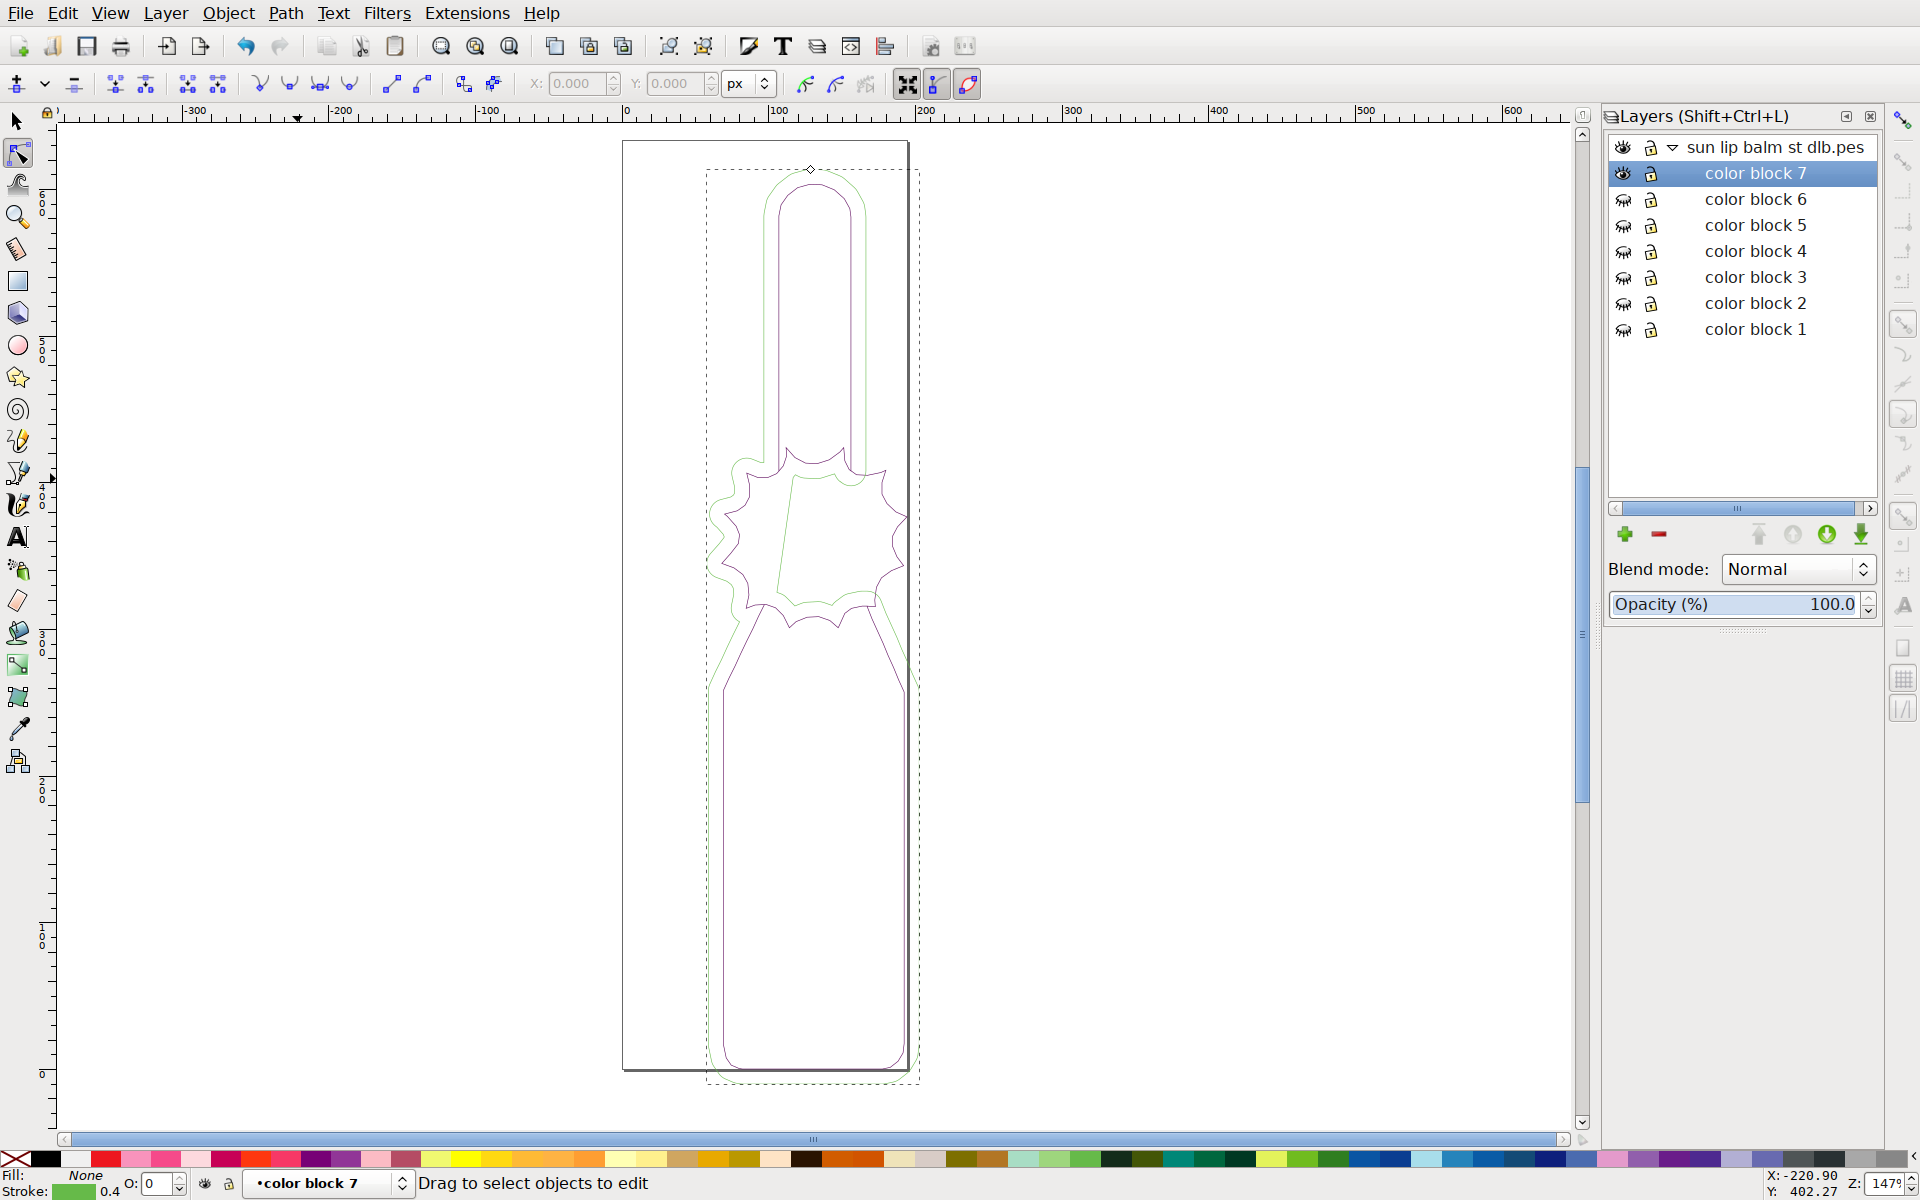
Task: Select the Dropper color picker tool
Action: coord(18,729)
